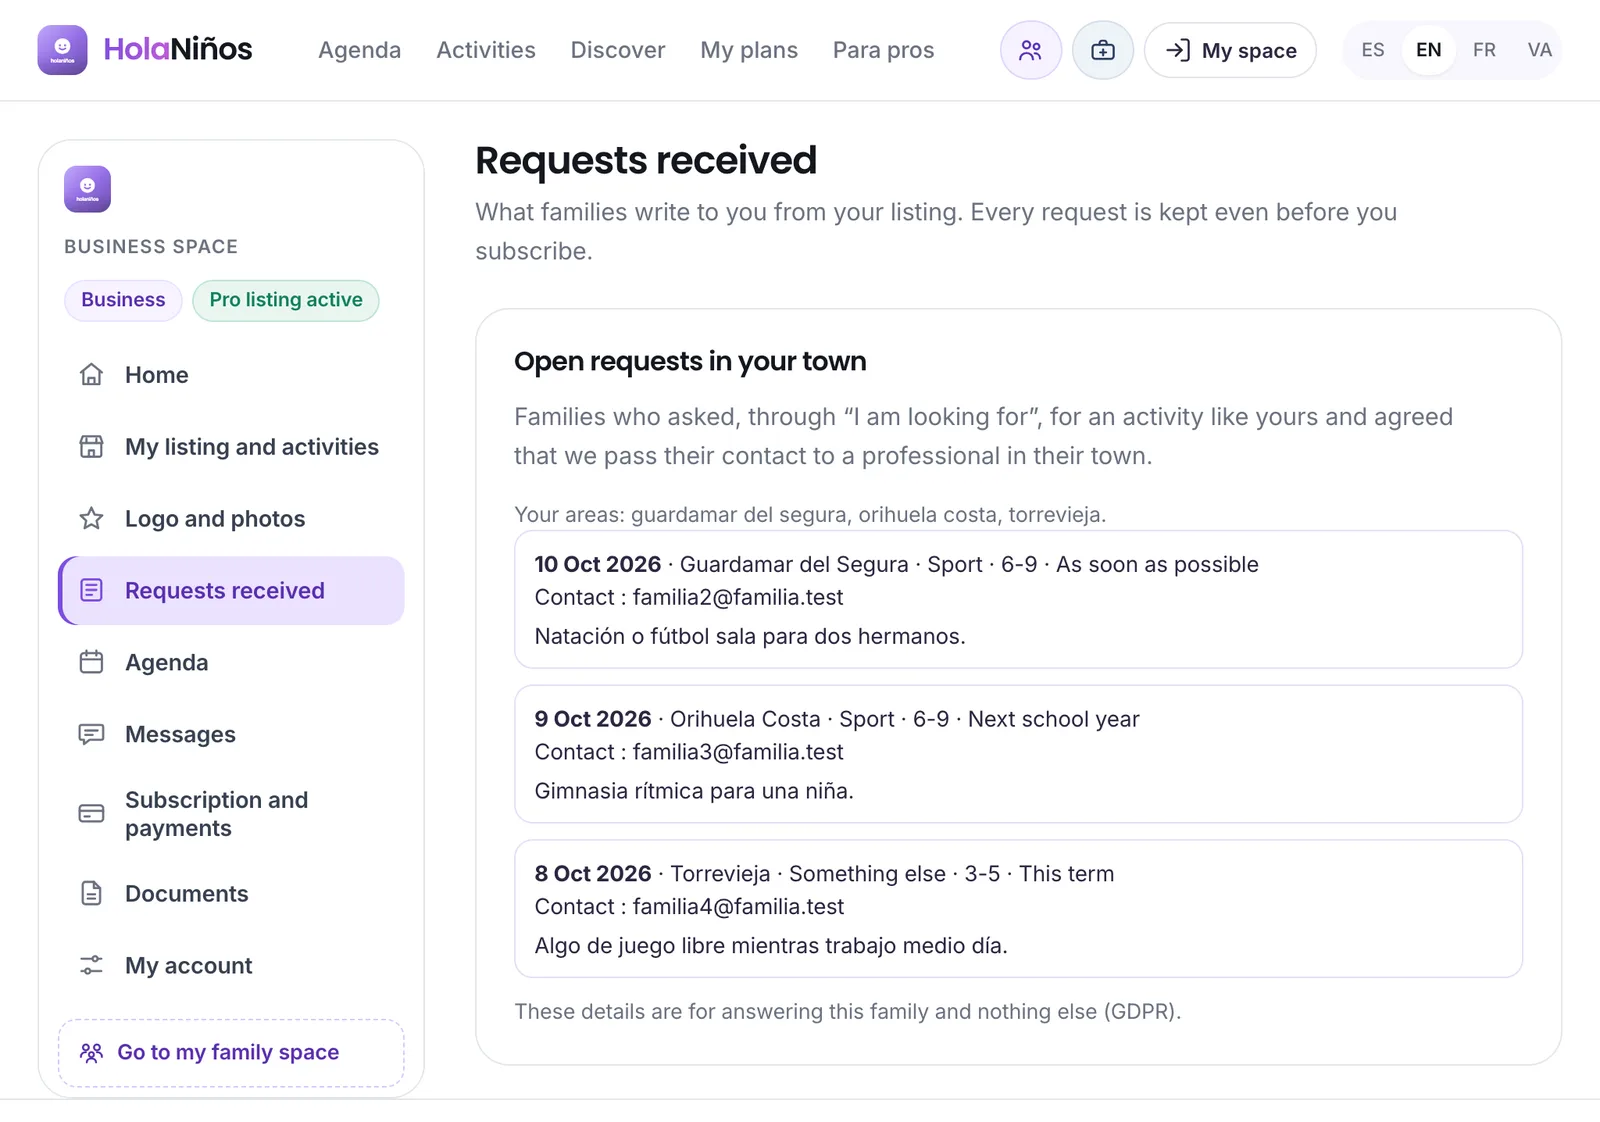The image size is (1600, 1122).
Task: Click the storefront icon beside My listing
Action: tap(91, 447)
